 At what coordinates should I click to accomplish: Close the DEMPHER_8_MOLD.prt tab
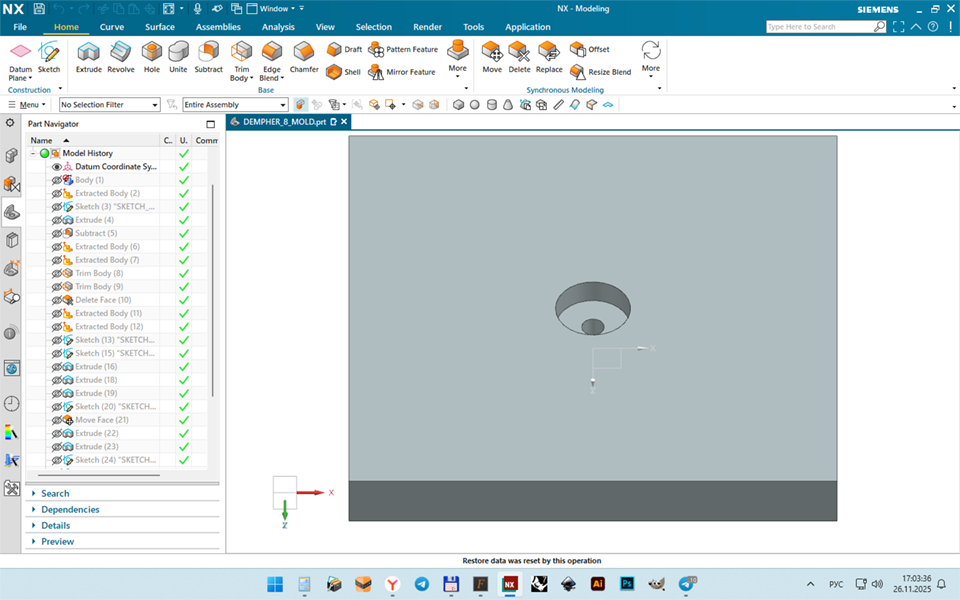click(x=344, y=122)
